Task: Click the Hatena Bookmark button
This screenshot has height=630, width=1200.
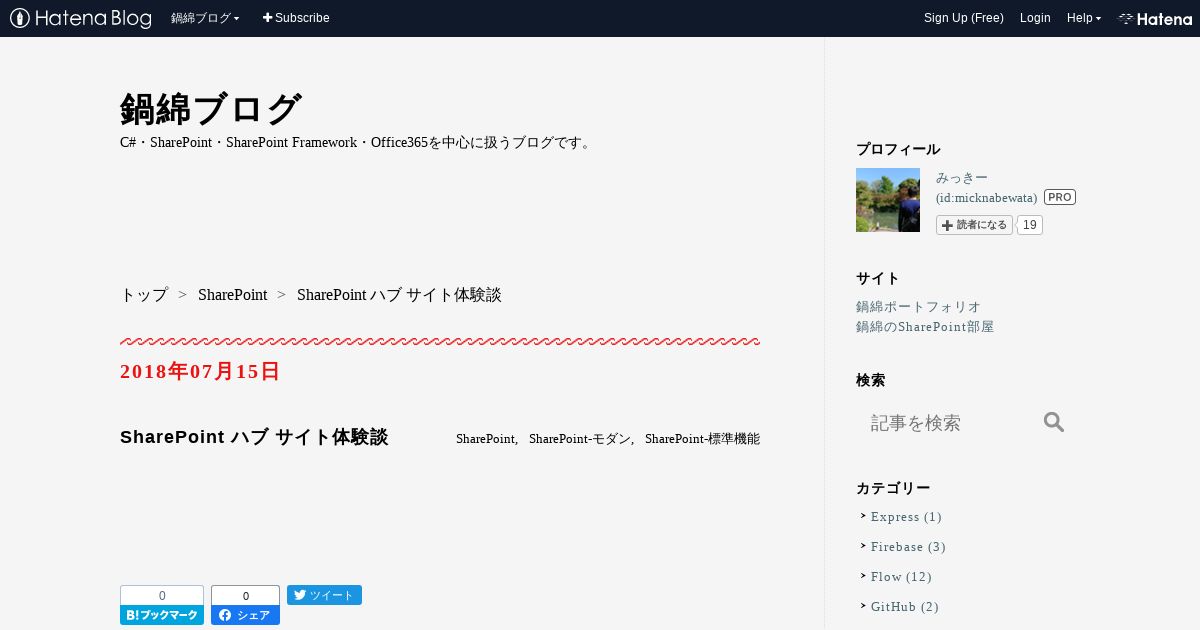Action: click(x=162, y=615)
